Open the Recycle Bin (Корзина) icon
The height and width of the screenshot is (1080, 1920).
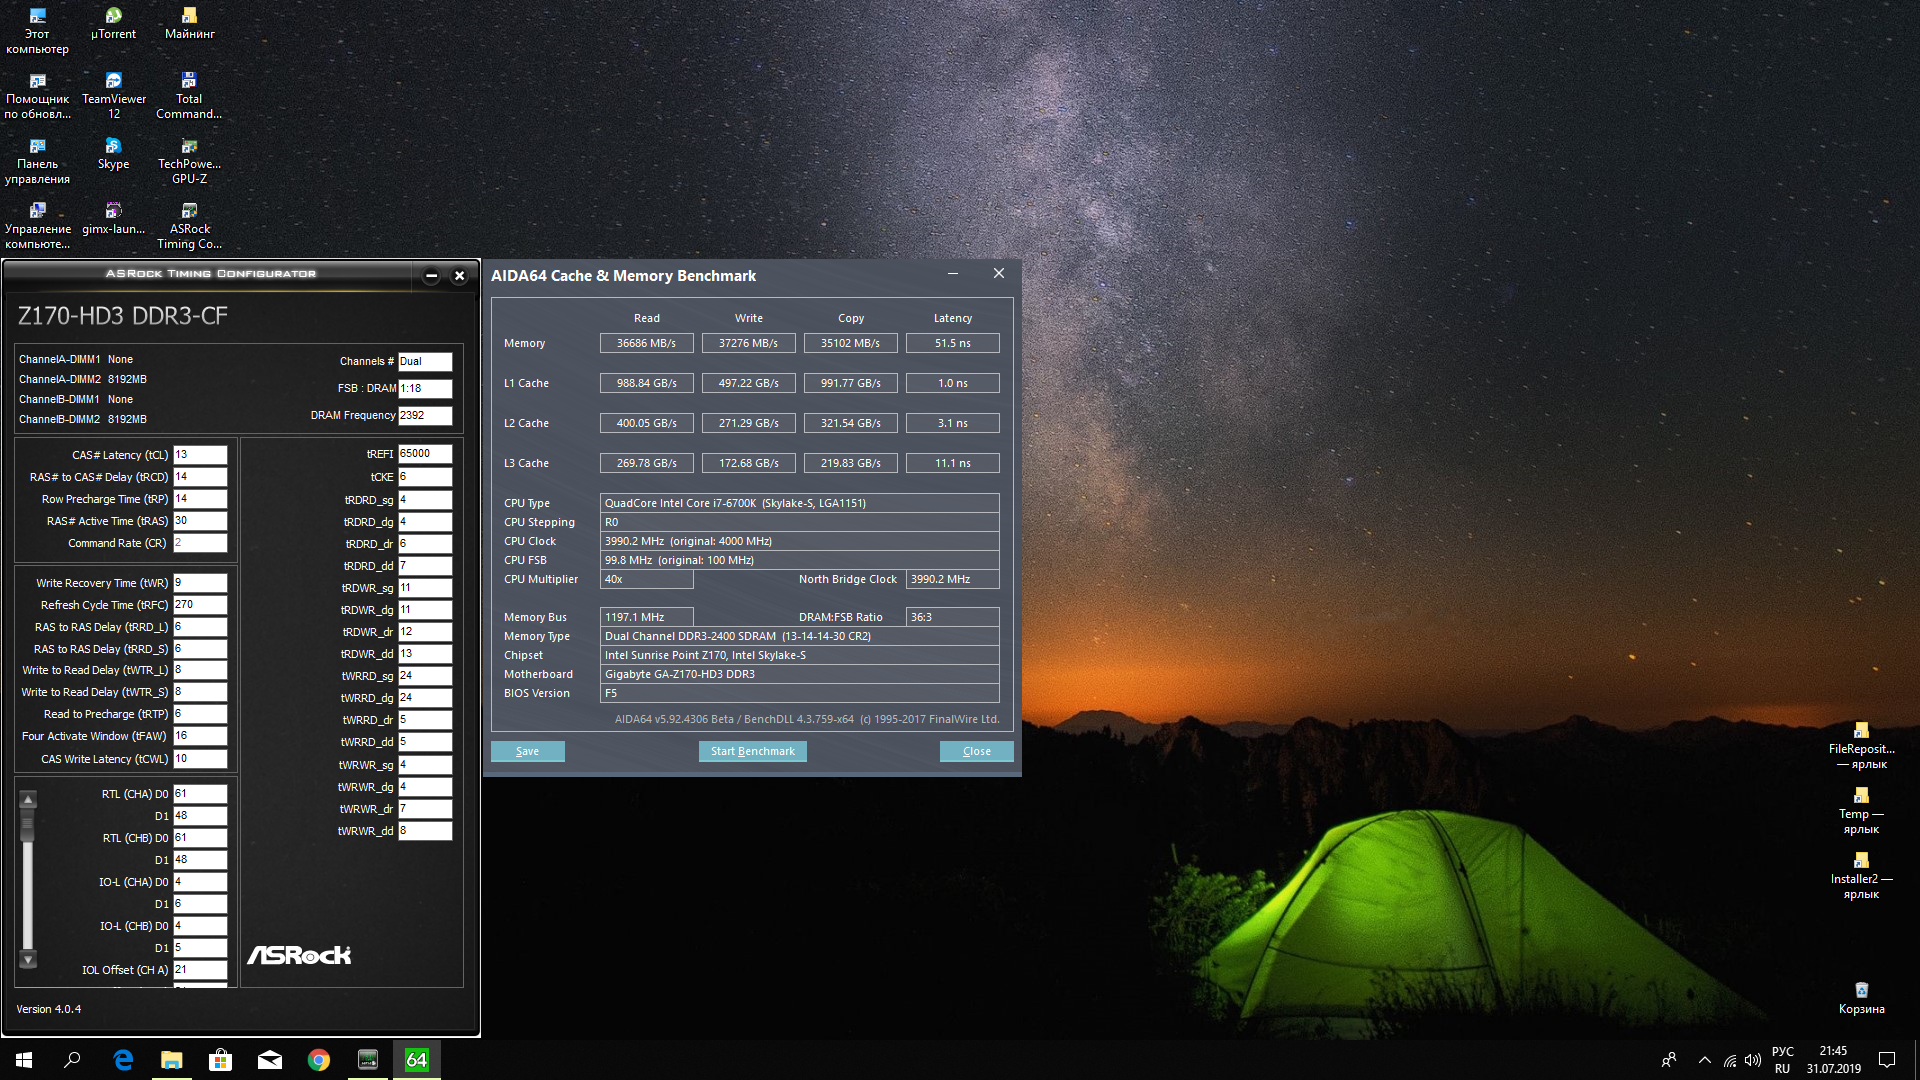pyautogui.click(x=1861, y=991)
